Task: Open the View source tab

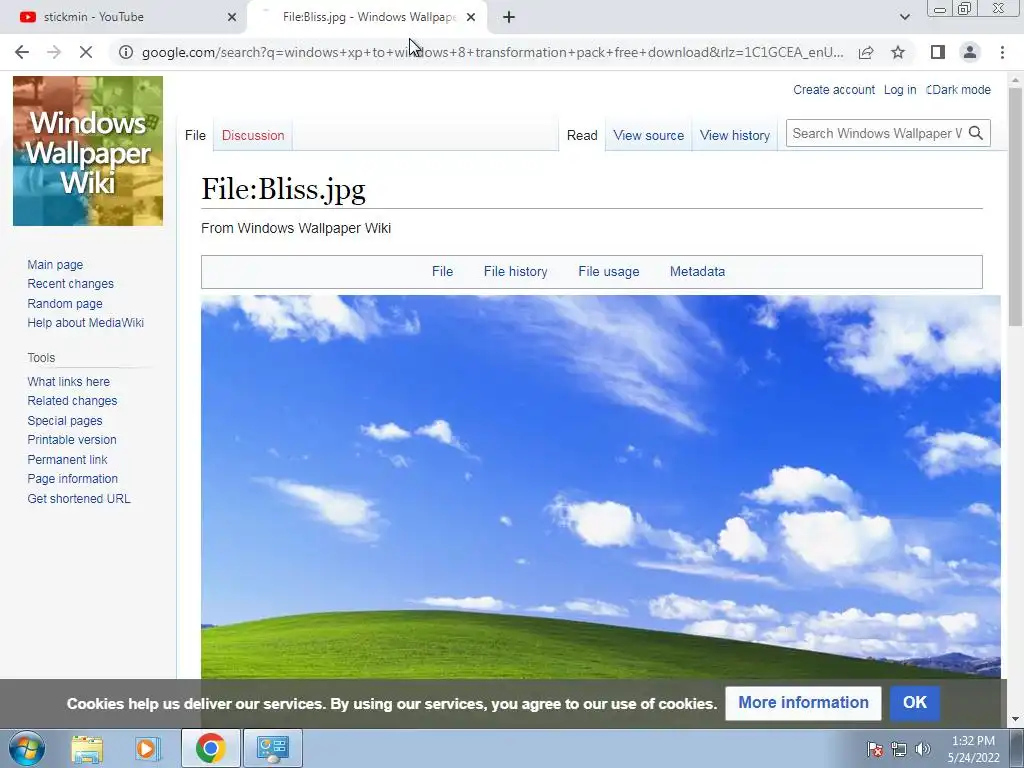Action: tap(648, 135)
